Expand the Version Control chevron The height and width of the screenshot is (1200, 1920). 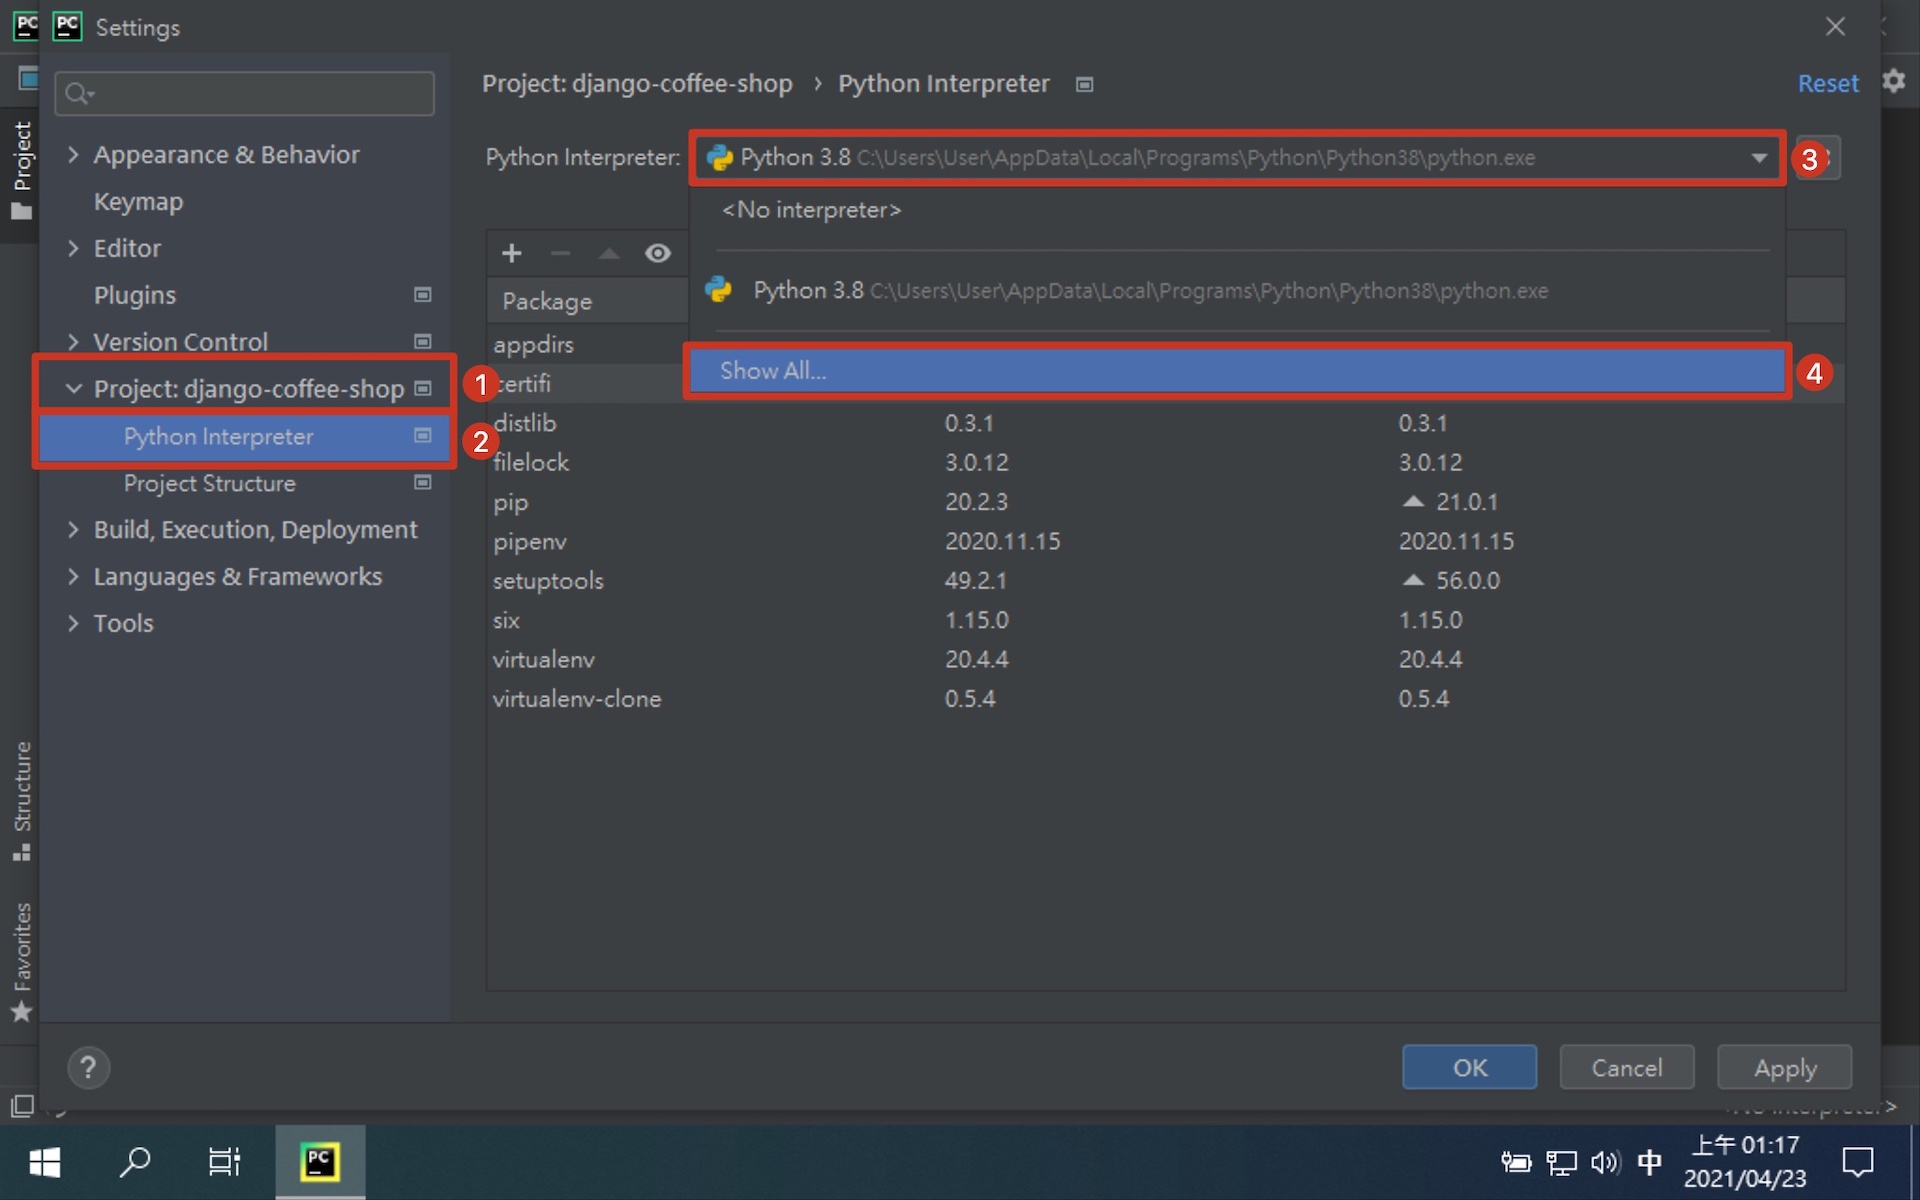click(x=73, y=342)
